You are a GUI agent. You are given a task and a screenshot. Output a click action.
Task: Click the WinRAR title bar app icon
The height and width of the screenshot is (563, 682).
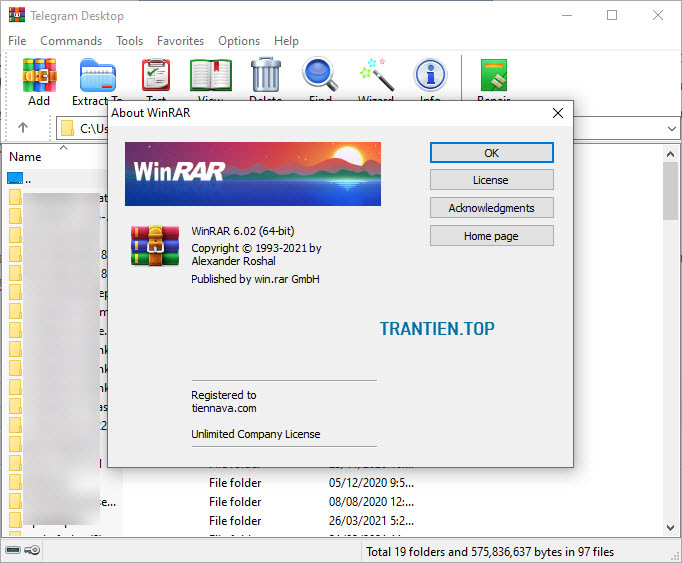[17, 15]
